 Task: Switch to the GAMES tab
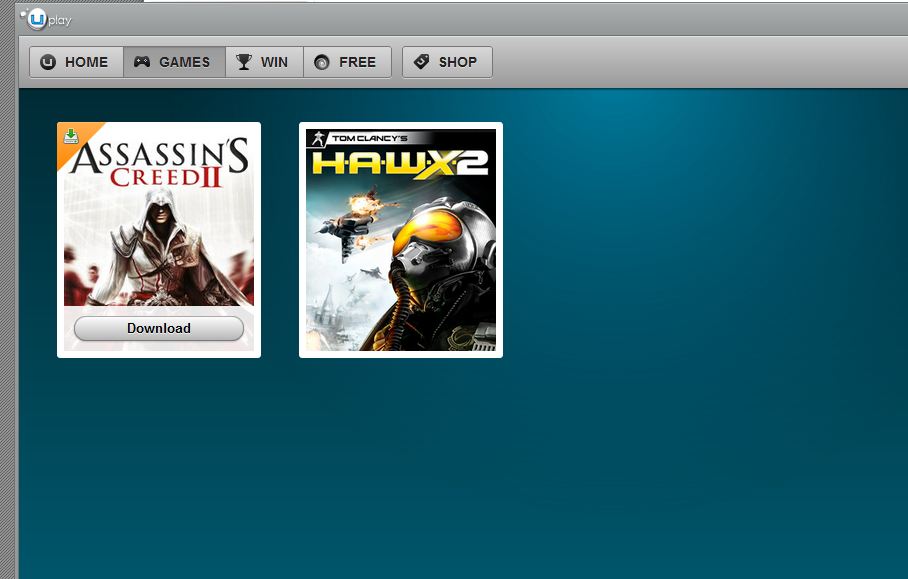174,62
